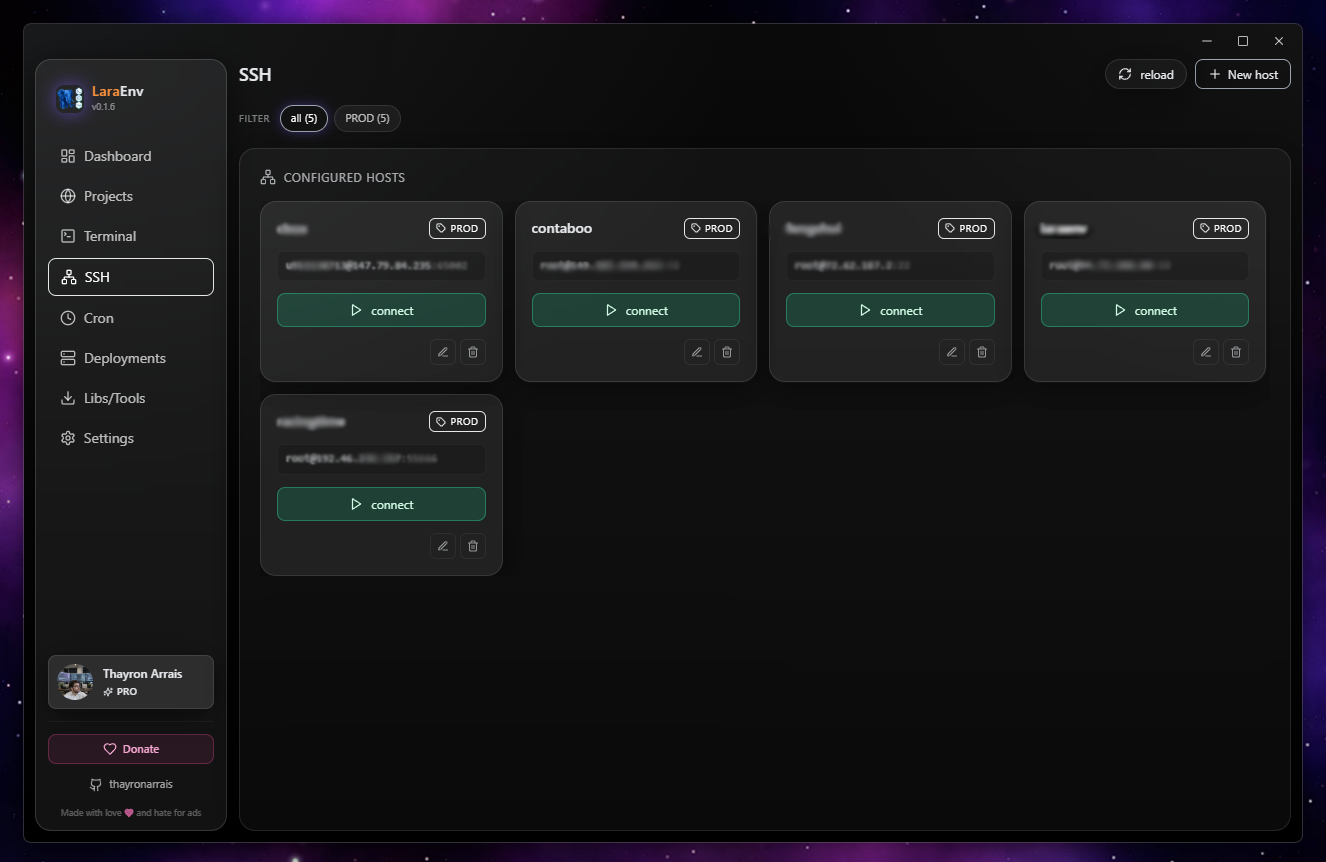Click Thayron Arrais profile avatar

point(75,682)
